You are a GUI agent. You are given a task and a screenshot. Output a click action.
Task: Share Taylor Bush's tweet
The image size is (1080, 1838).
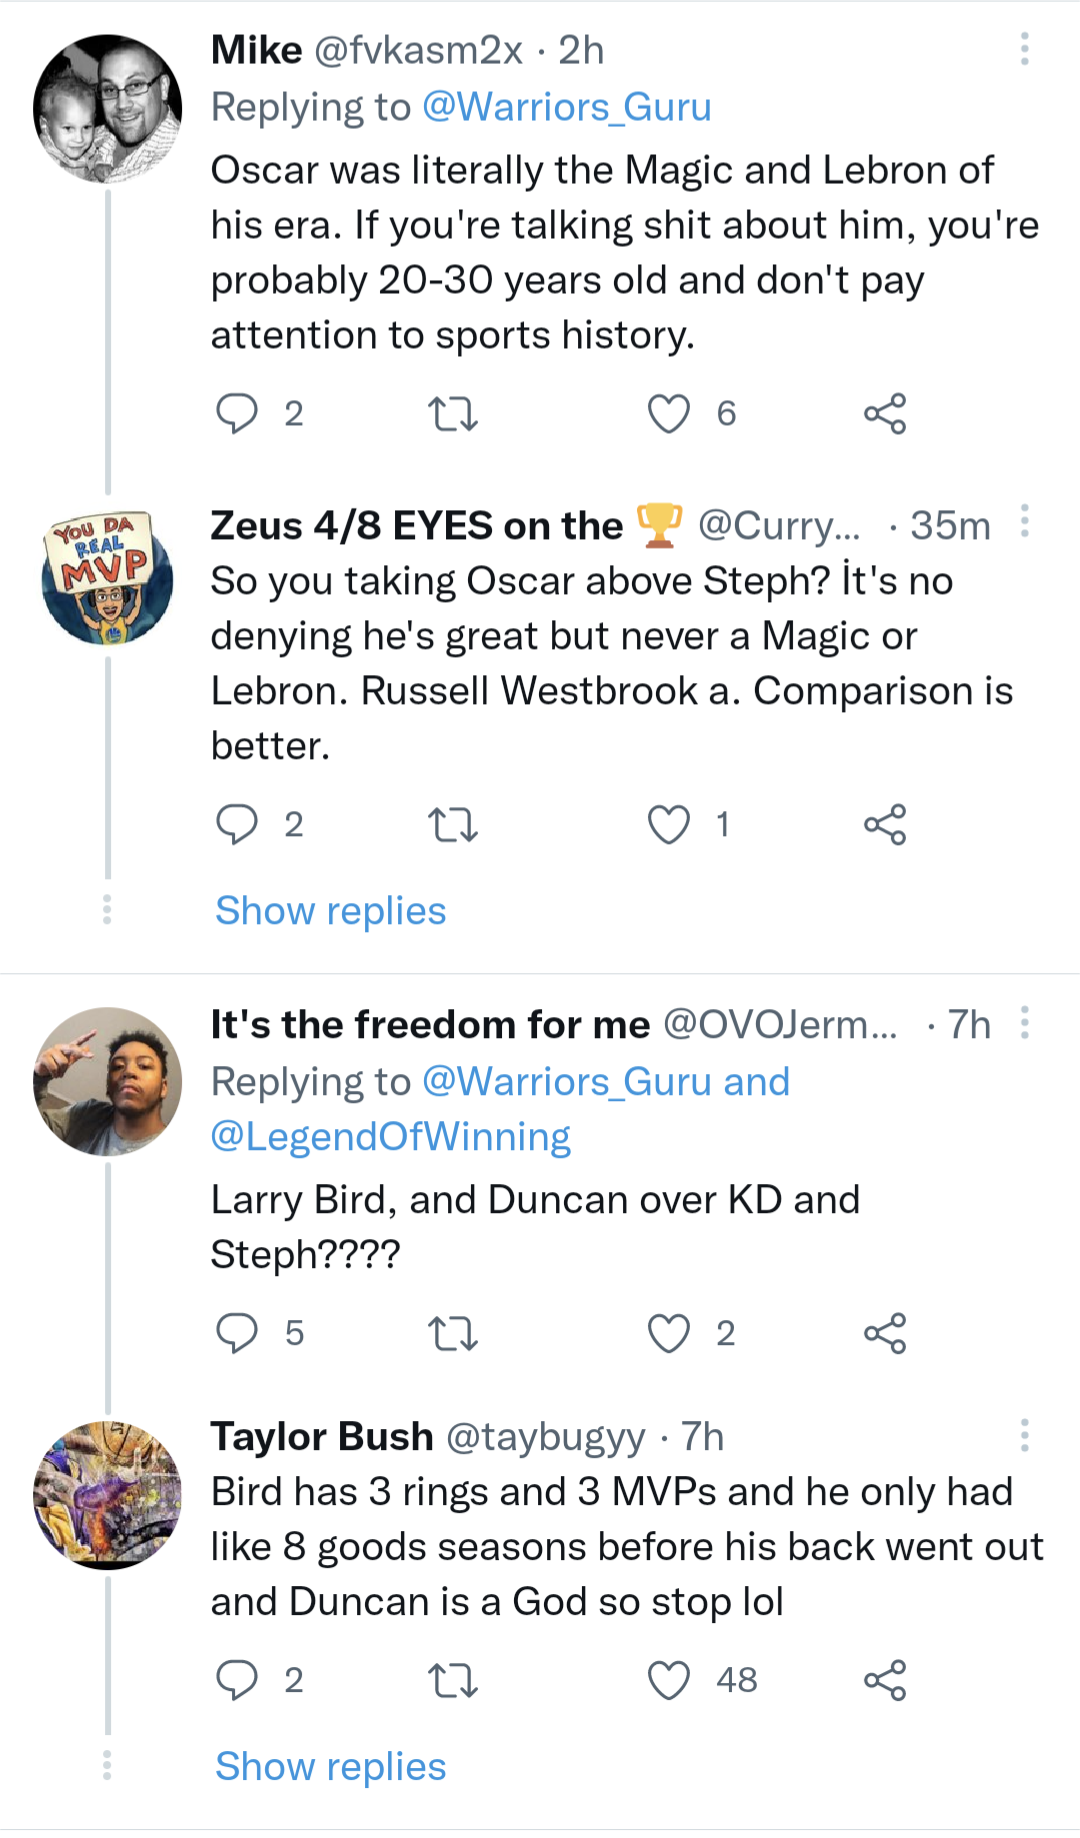tap(885, 1680)
